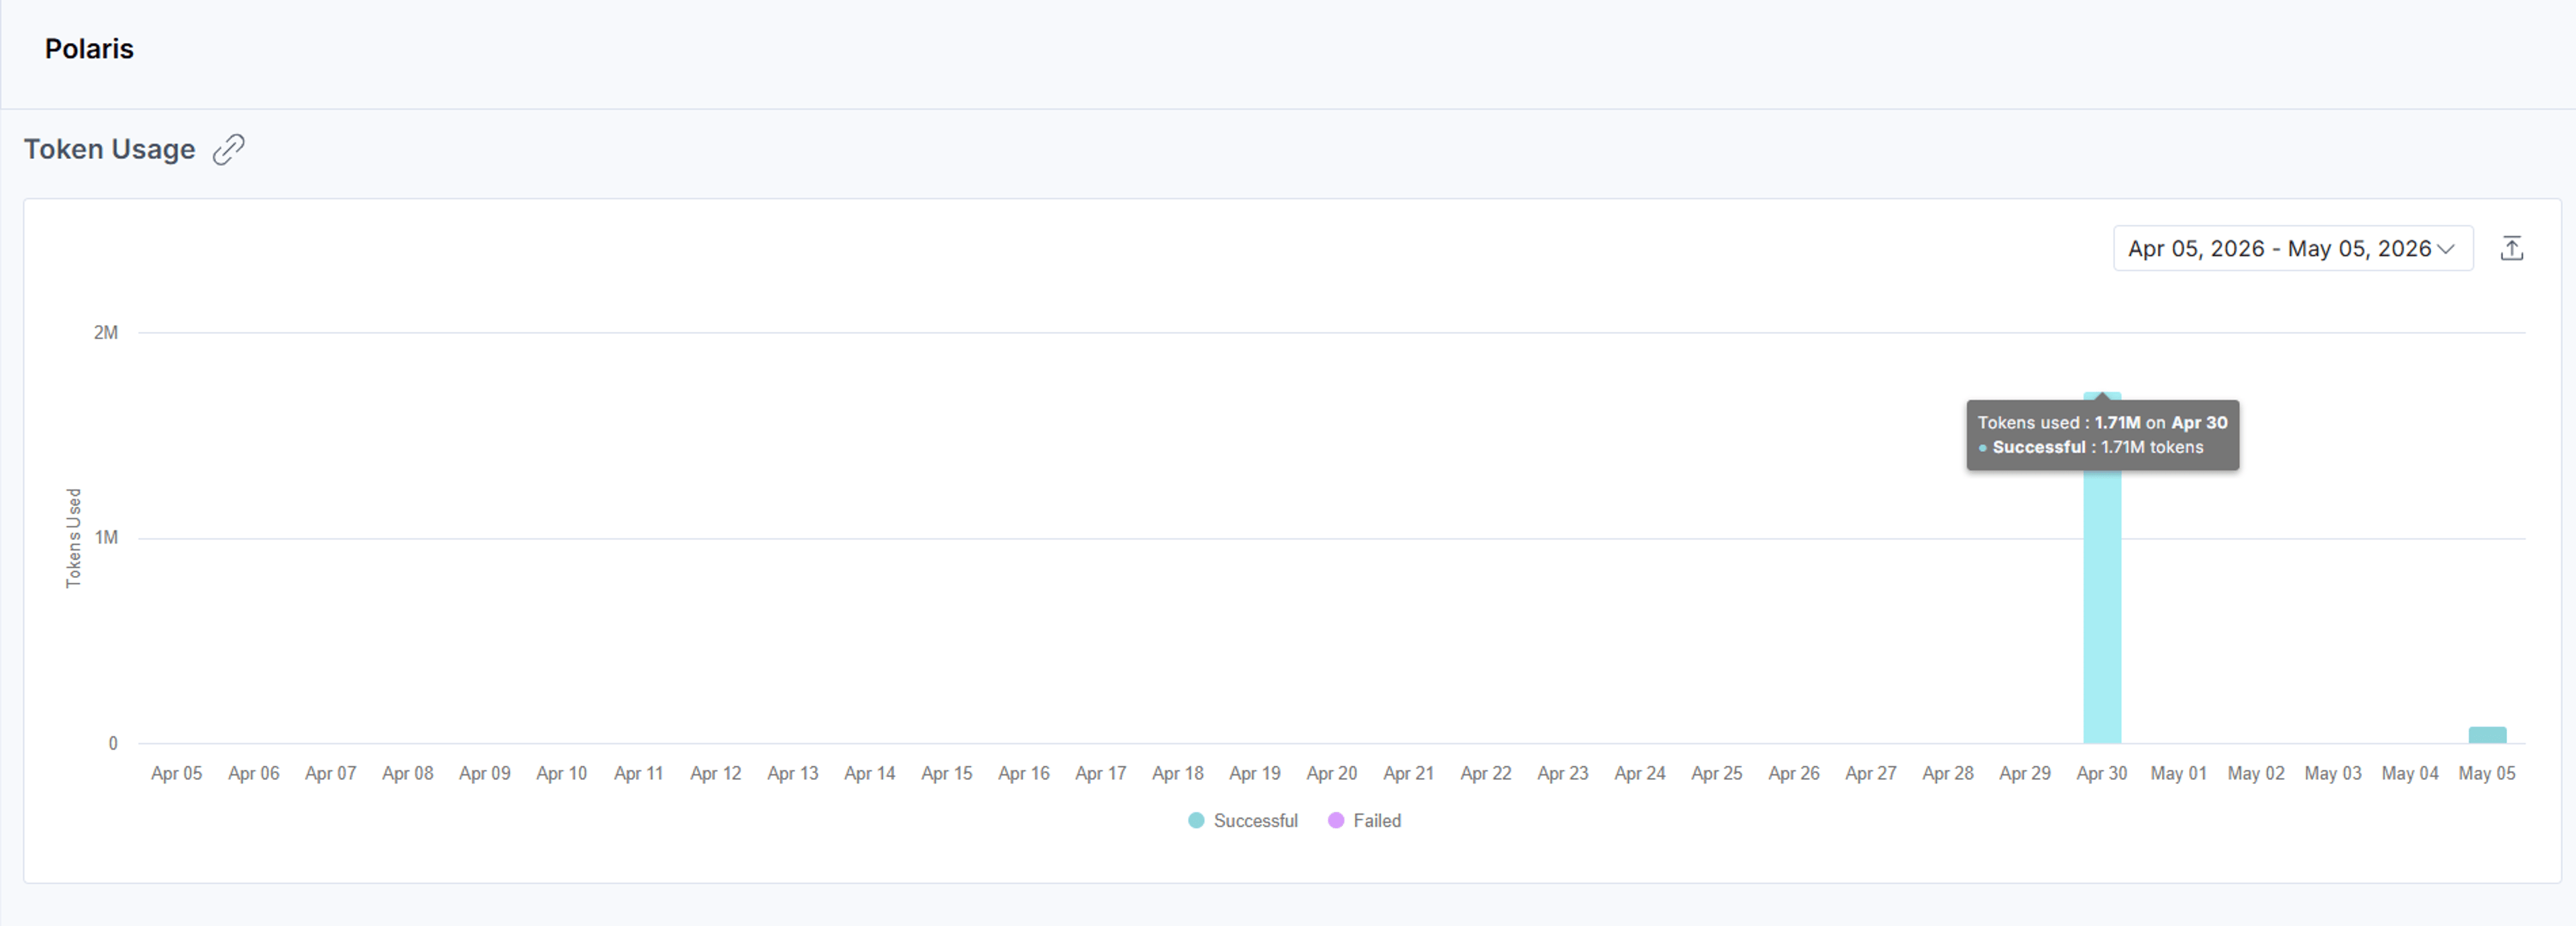Click the purple Failed legend dot

1335,820
